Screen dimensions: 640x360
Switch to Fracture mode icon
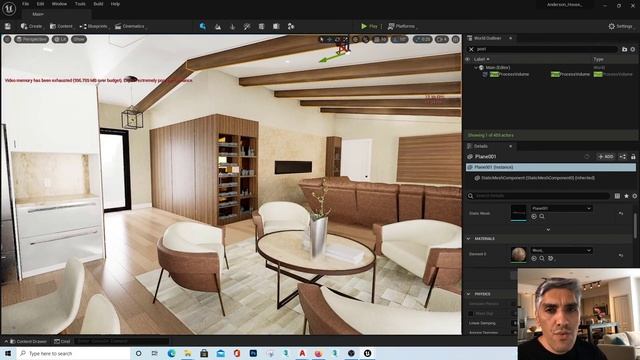click(276, 26)
